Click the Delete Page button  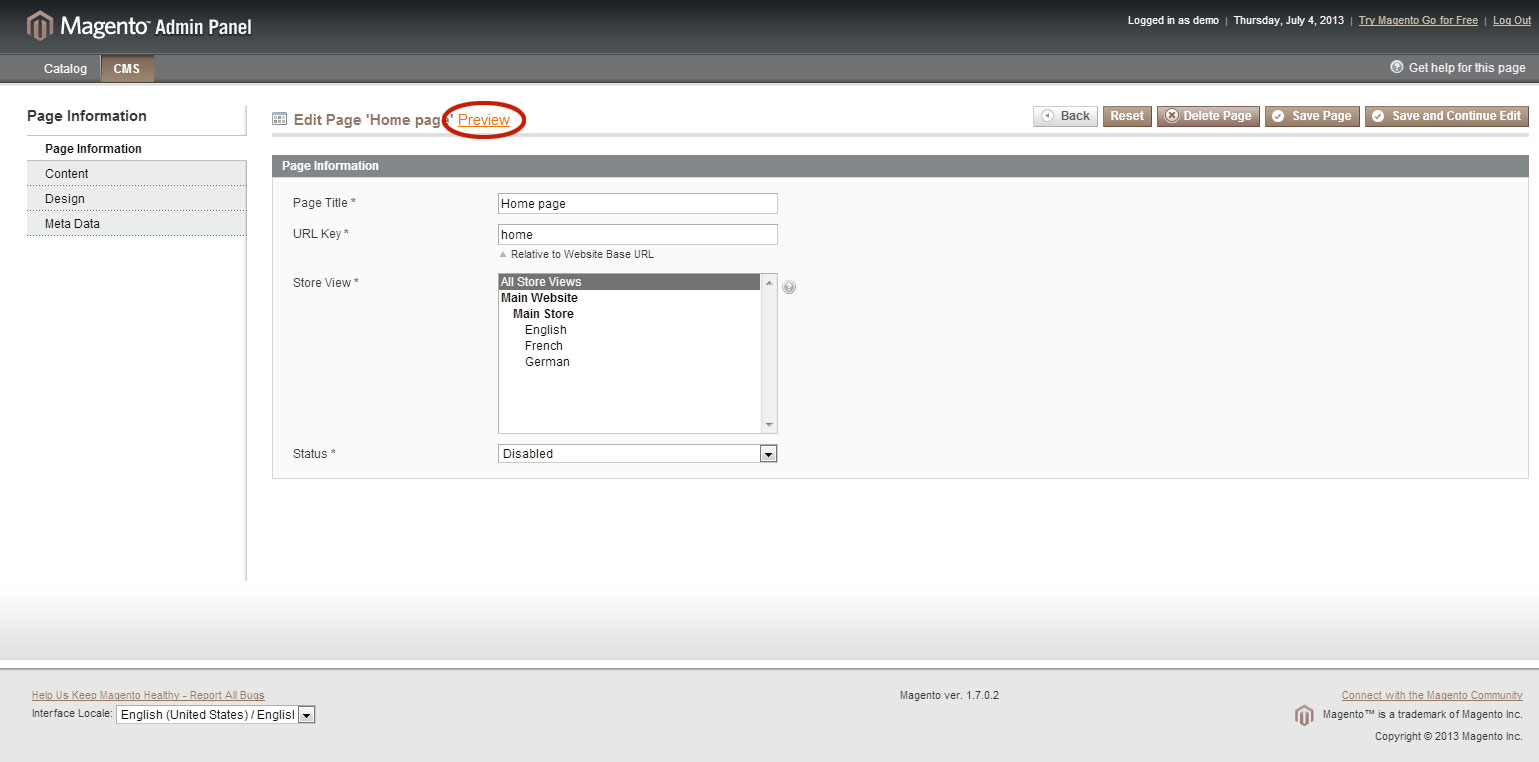(1208, 116)
